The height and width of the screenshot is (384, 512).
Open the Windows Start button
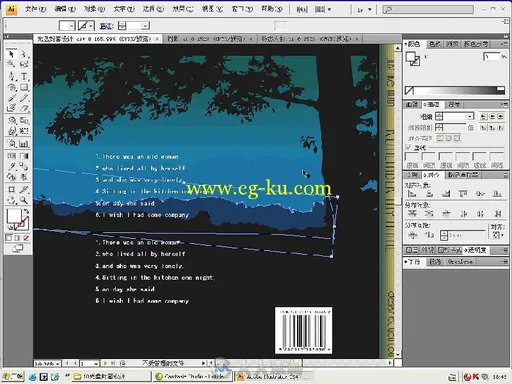(x=13, y=377)
